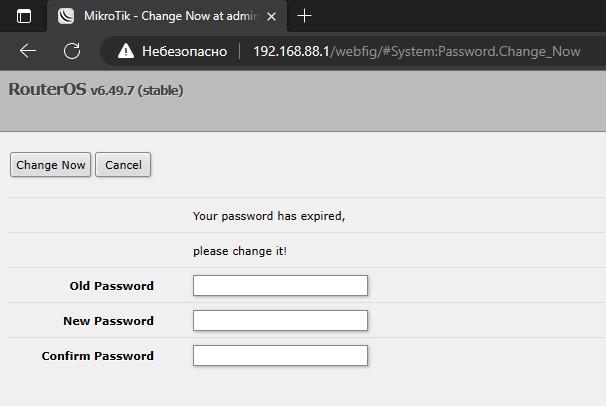
Task: Go back with the browser back arrow
Action: click(28, 51)
